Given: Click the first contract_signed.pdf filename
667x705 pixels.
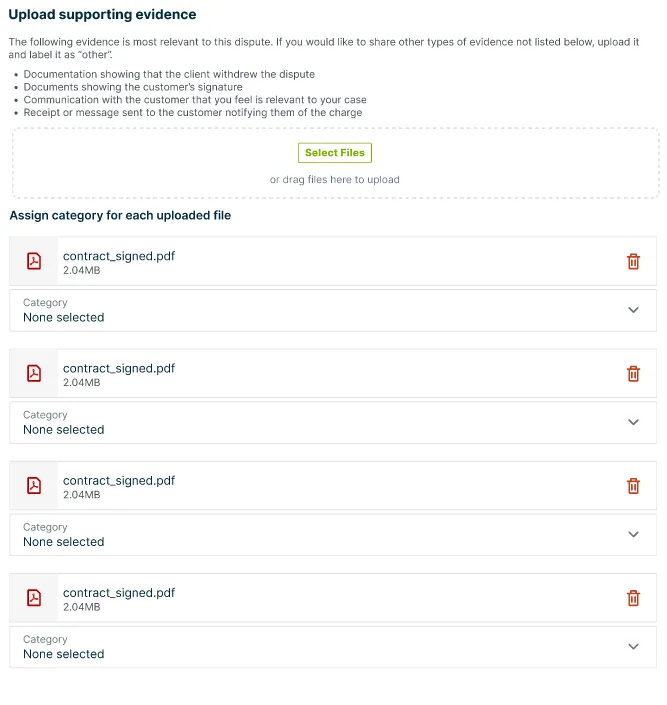Looking at the screenshot, I should [119, 256].
